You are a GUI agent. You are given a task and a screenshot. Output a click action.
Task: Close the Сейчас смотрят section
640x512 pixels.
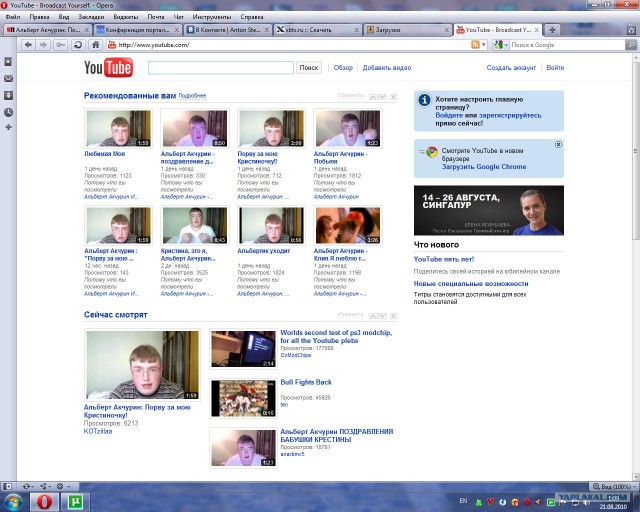[x=393, y=316]
